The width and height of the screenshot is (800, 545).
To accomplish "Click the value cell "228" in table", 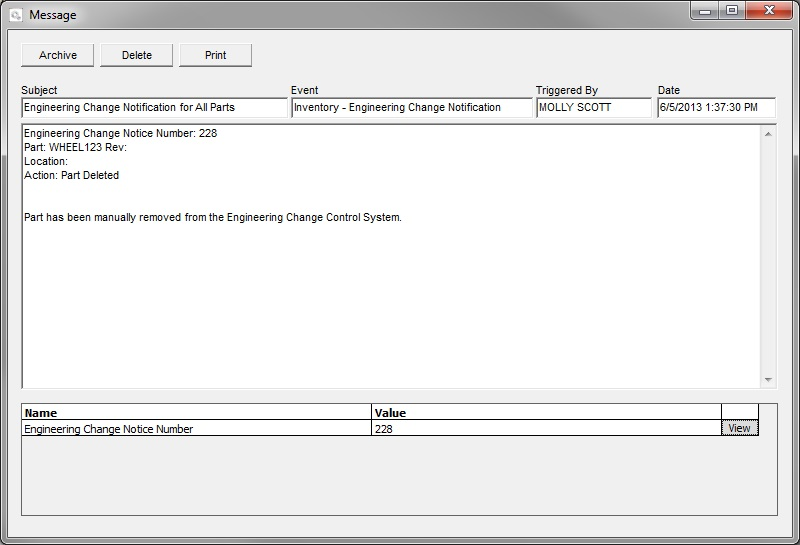I will (546, 429).
